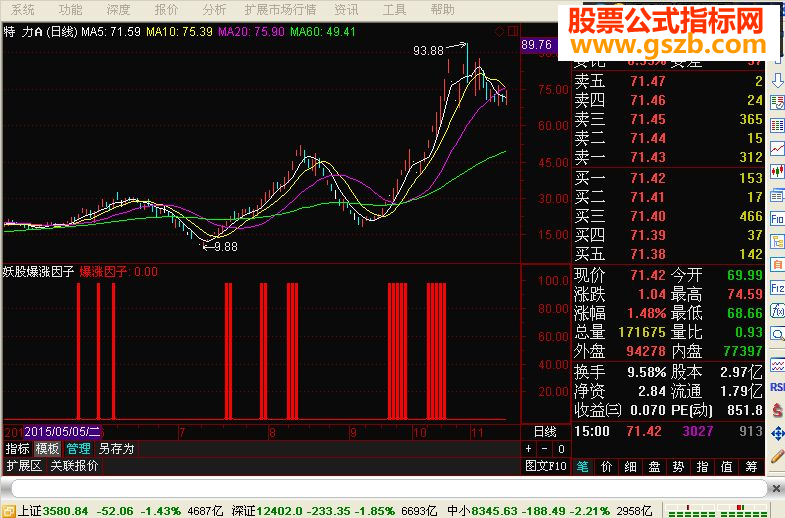The width and height of the screenshot is (785, 518).
Task: Click the wavy lines indicator icon
Action: pos(777,365)
